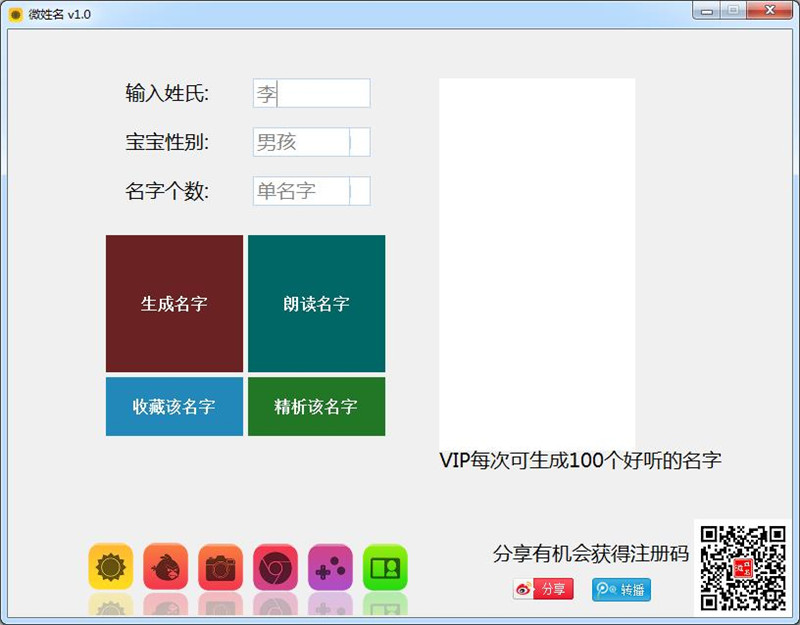Open the pink Chrome-style browser icon

(275, 567)
